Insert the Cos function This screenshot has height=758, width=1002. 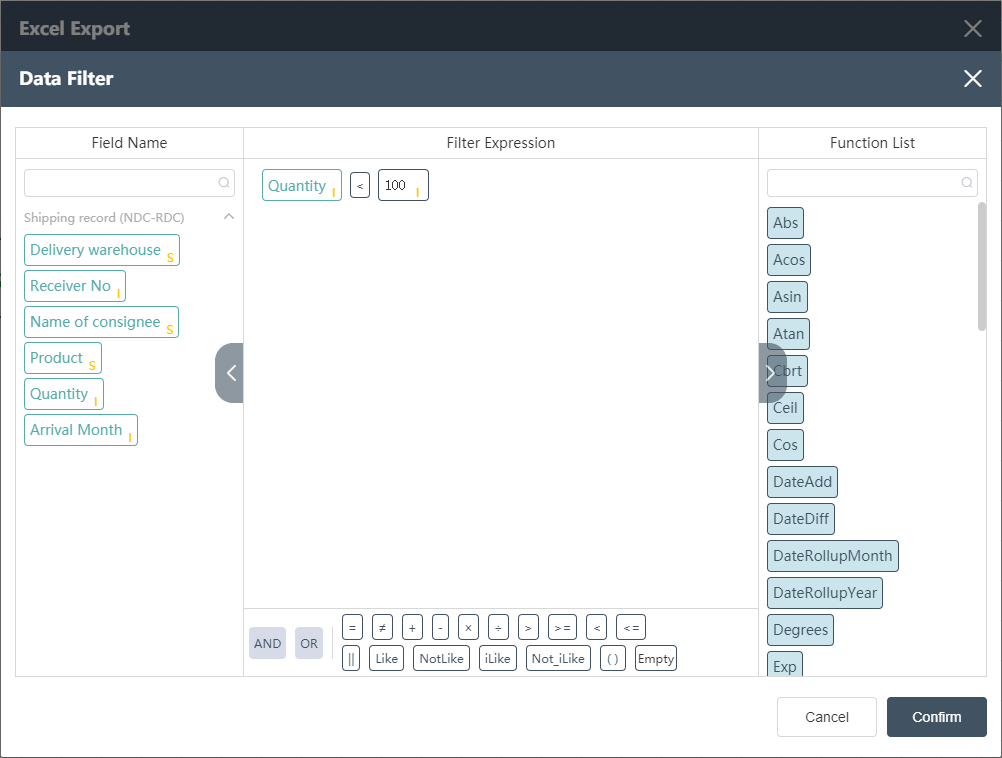pyautogui.click(x=785, y=445)
